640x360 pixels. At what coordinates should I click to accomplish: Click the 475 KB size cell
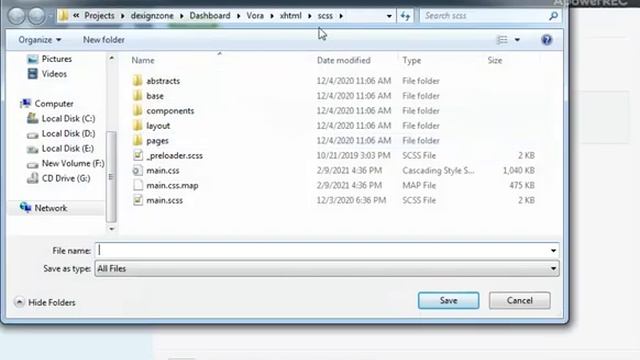522,185
